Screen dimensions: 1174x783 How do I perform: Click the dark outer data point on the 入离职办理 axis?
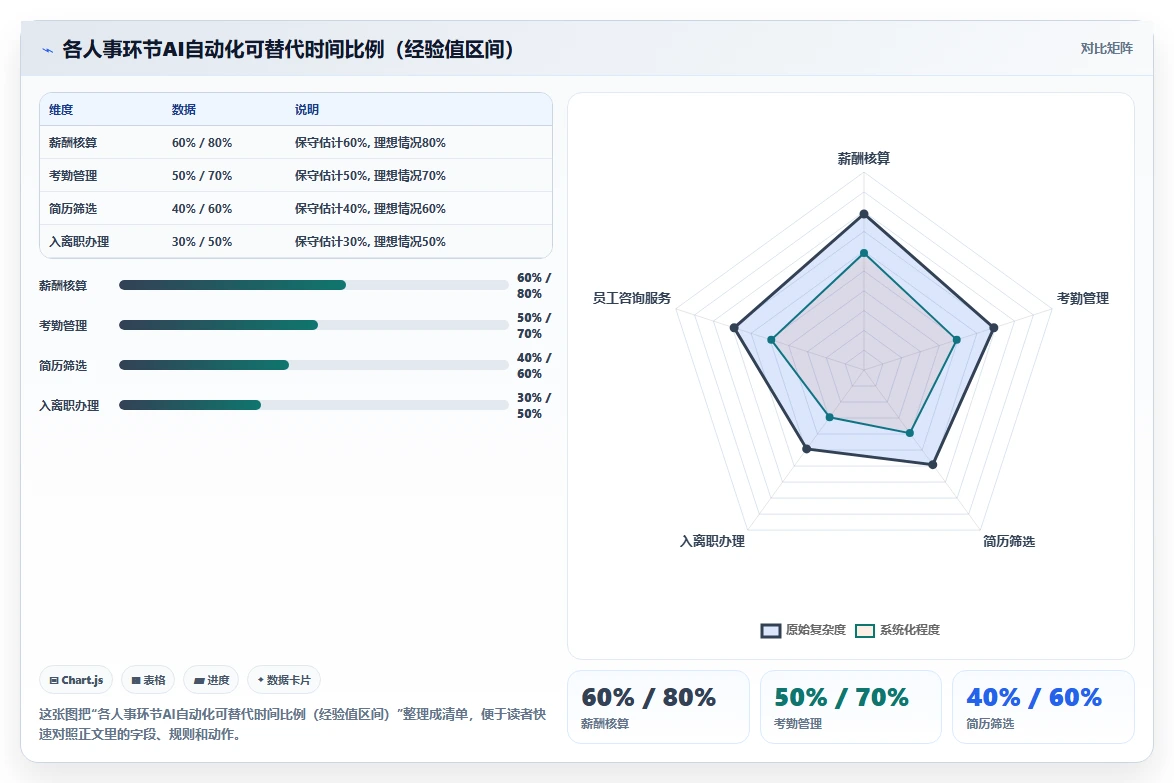pyautogui.click(x=806, y=449)
